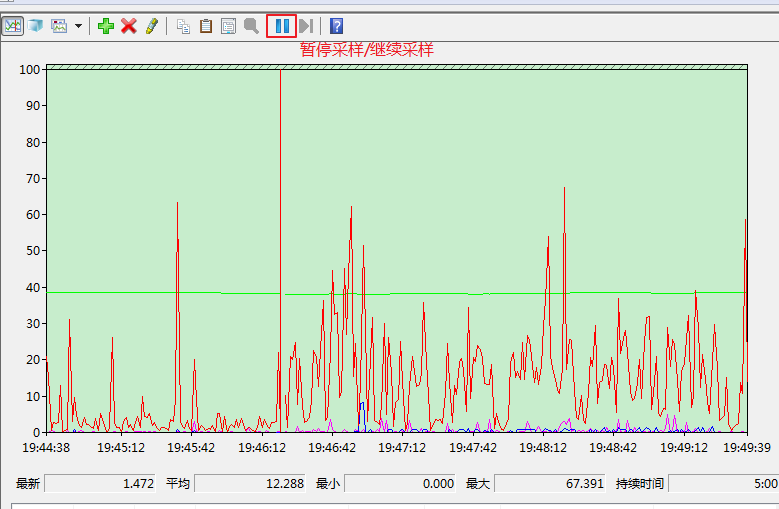Click the 19:45:42 time axis label
This screenshot has width=779, height=509.
point(191,447)
